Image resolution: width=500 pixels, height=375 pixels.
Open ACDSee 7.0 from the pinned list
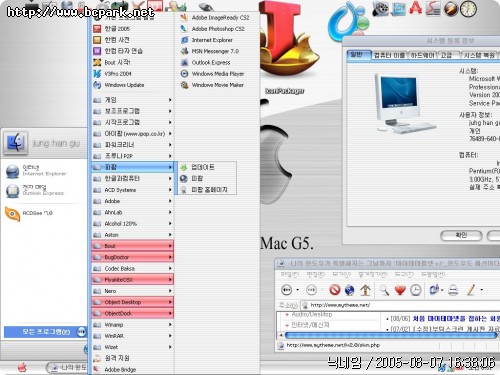click(28, 214)
